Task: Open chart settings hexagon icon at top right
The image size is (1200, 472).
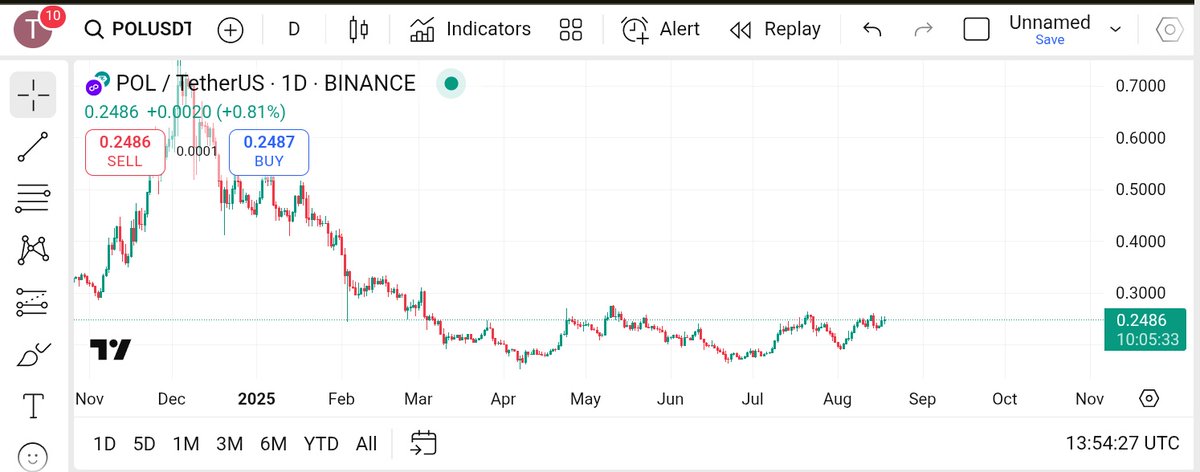Action: 1169,30
